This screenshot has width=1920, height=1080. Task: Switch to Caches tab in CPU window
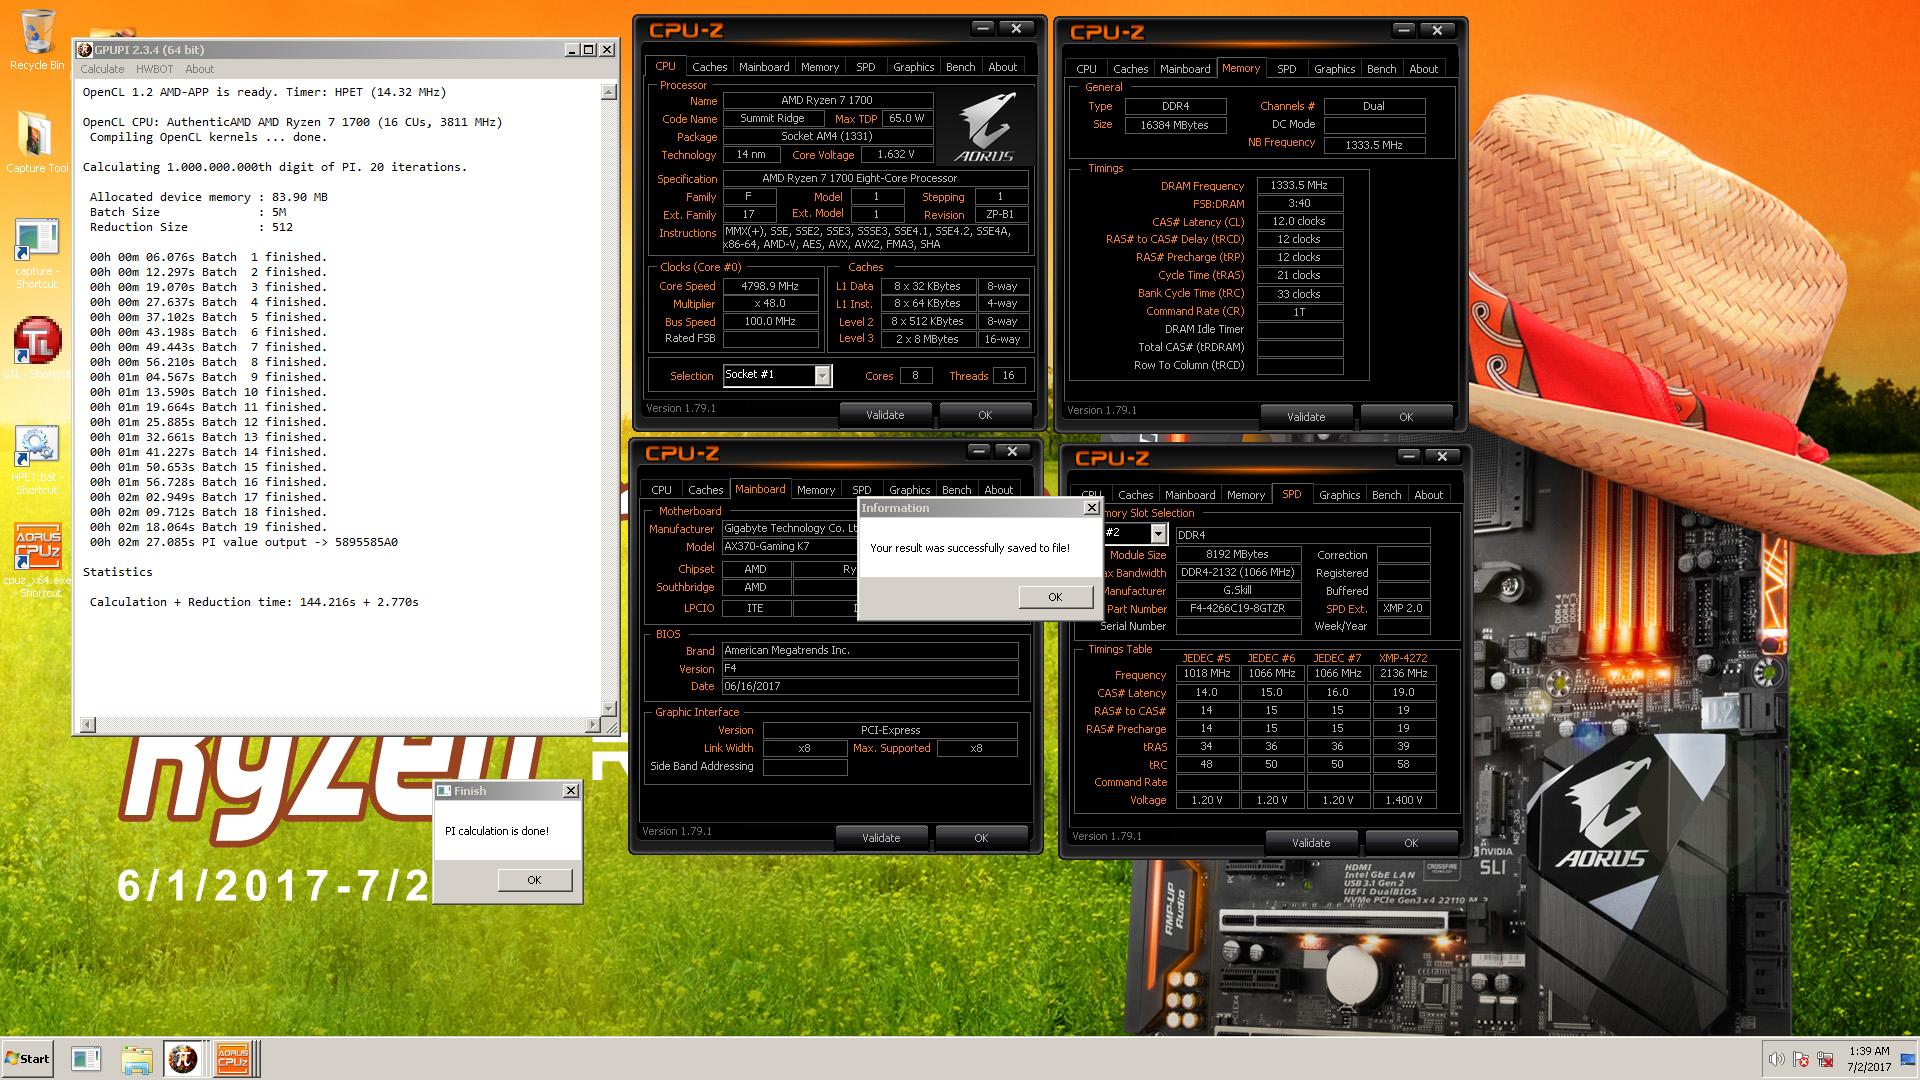709,67
